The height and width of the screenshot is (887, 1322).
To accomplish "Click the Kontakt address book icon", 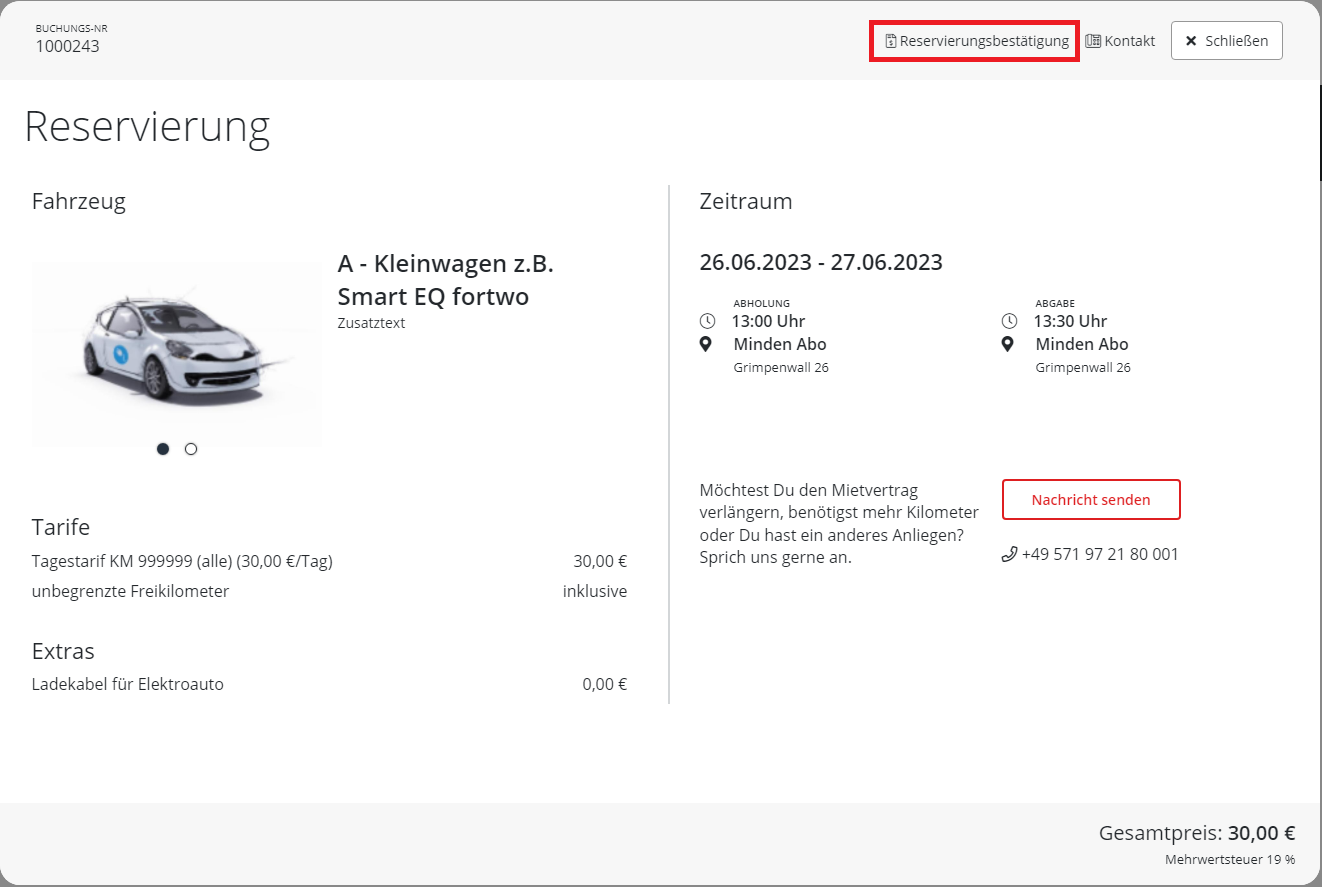I will (1093, 41).
